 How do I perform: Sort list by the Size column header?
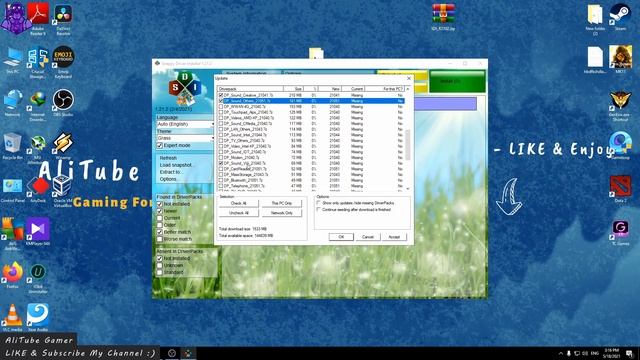(293, 89)
